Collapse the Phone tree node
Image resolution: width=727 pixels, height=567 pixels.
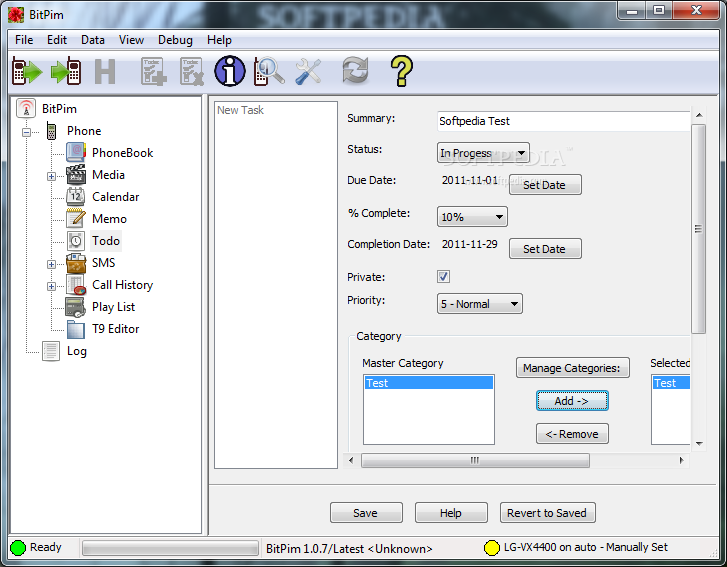(26, 132)
